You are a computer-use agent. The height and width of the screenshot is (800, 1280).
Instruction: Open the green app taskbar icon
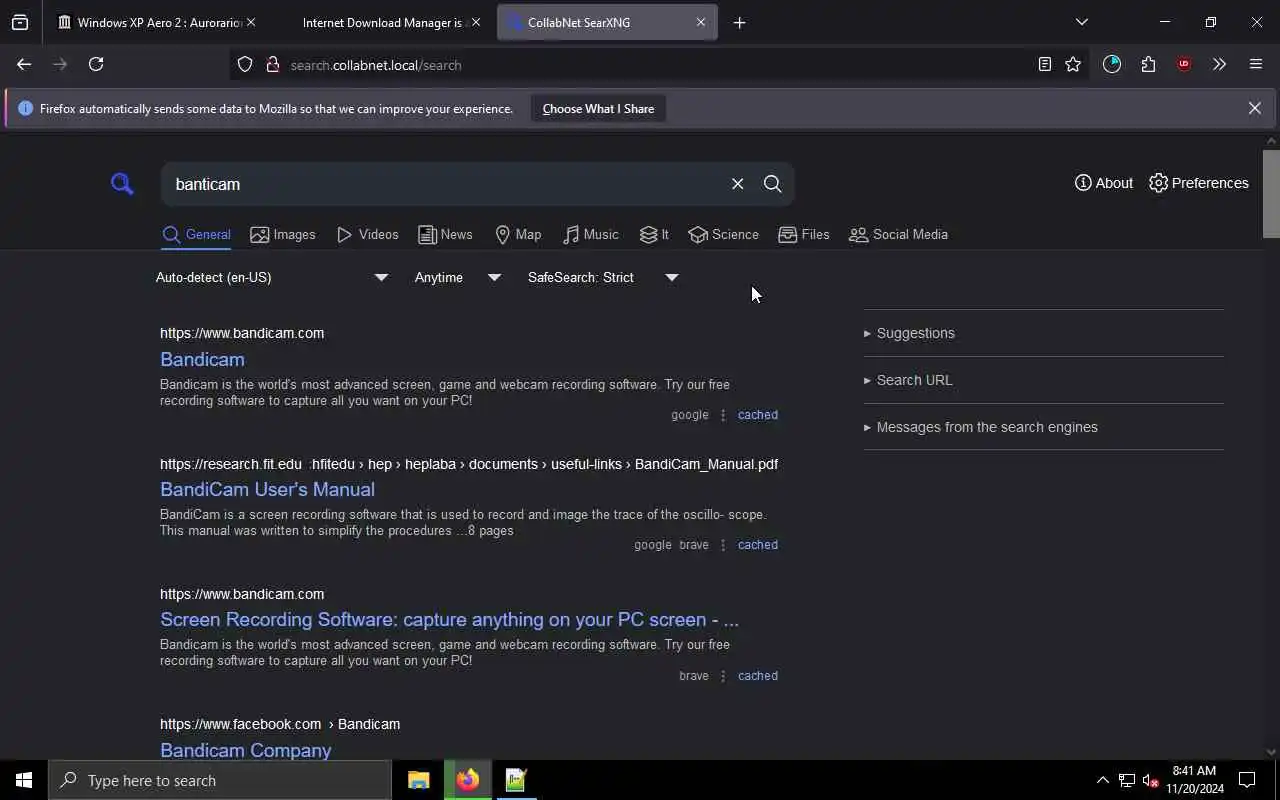point(516,780)
